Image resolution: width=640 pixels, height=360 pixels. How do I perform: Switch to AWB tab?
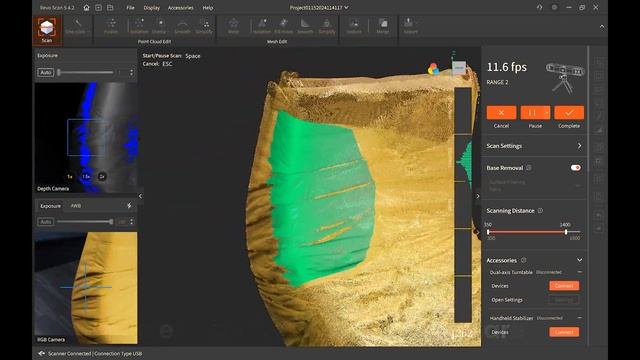(x=76, y=206)
